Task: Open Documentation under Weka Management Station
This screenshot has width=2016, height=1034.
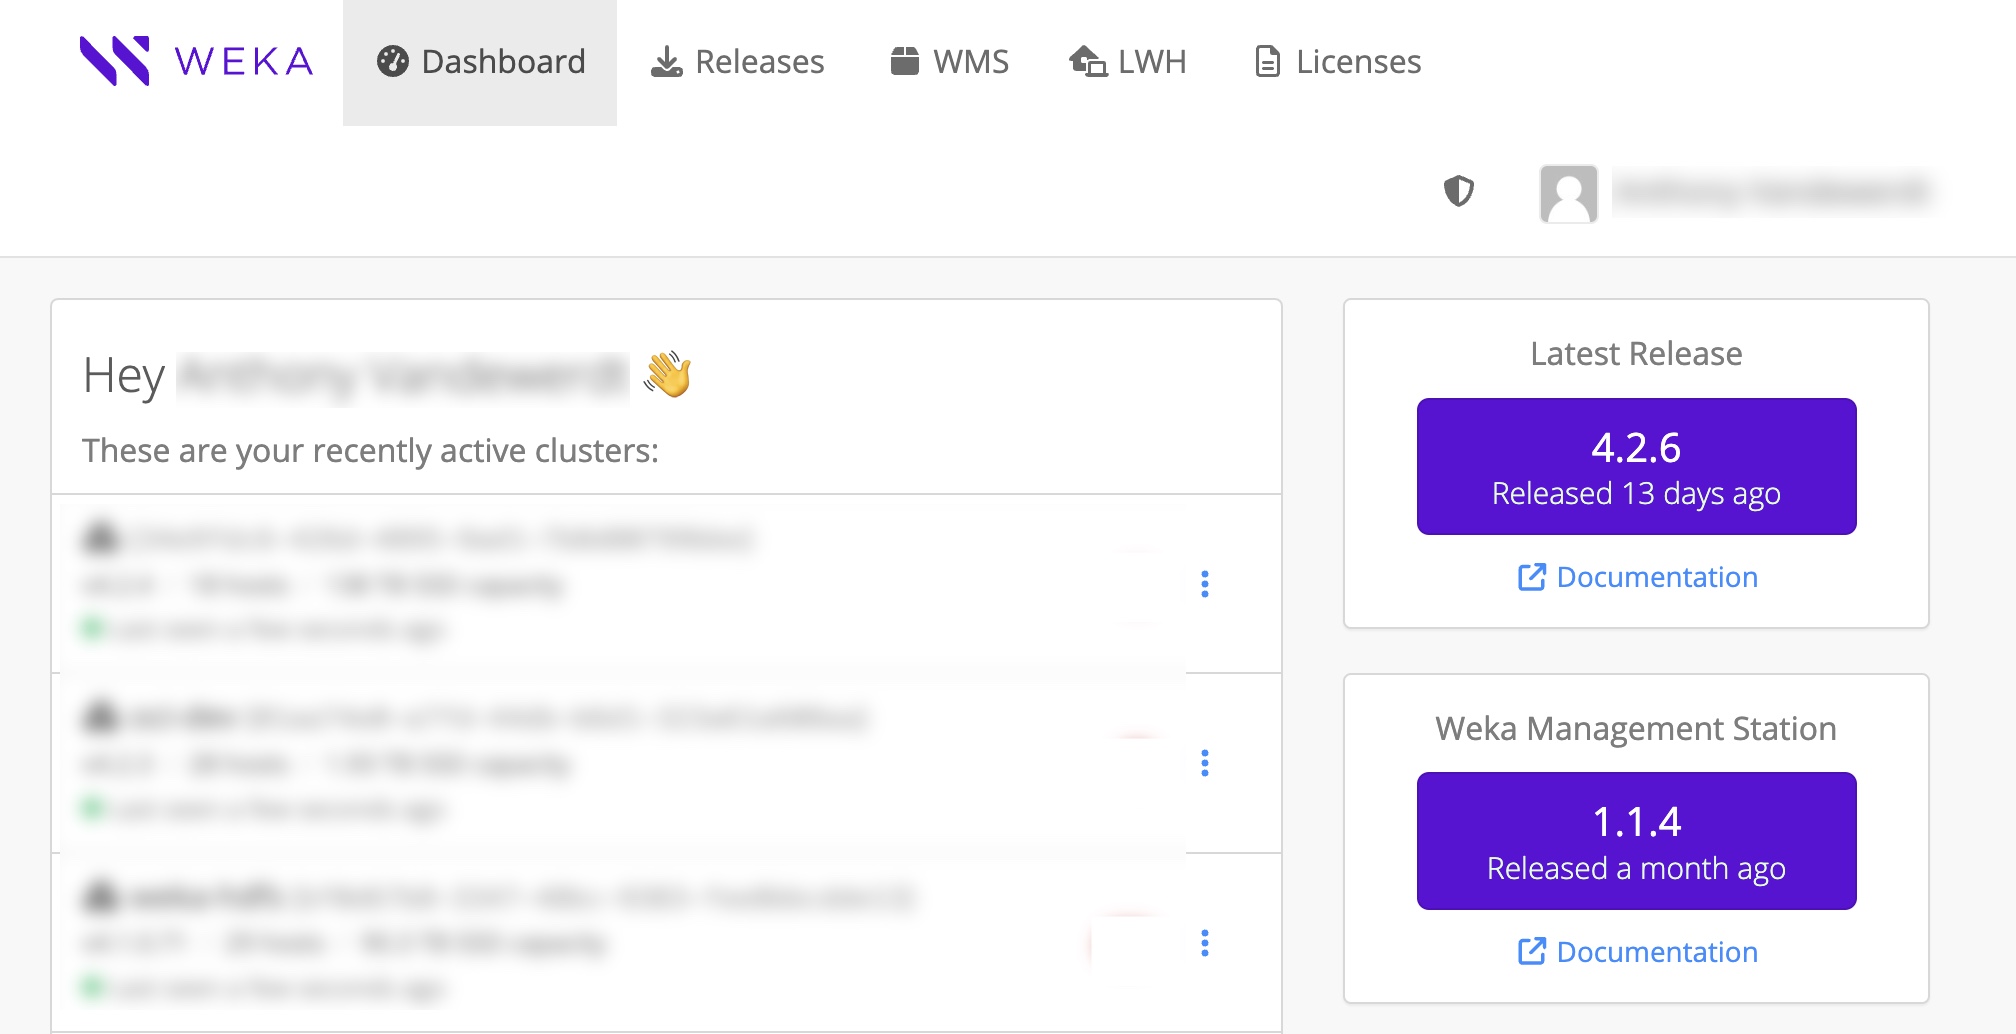Action: click(1637, 952)
